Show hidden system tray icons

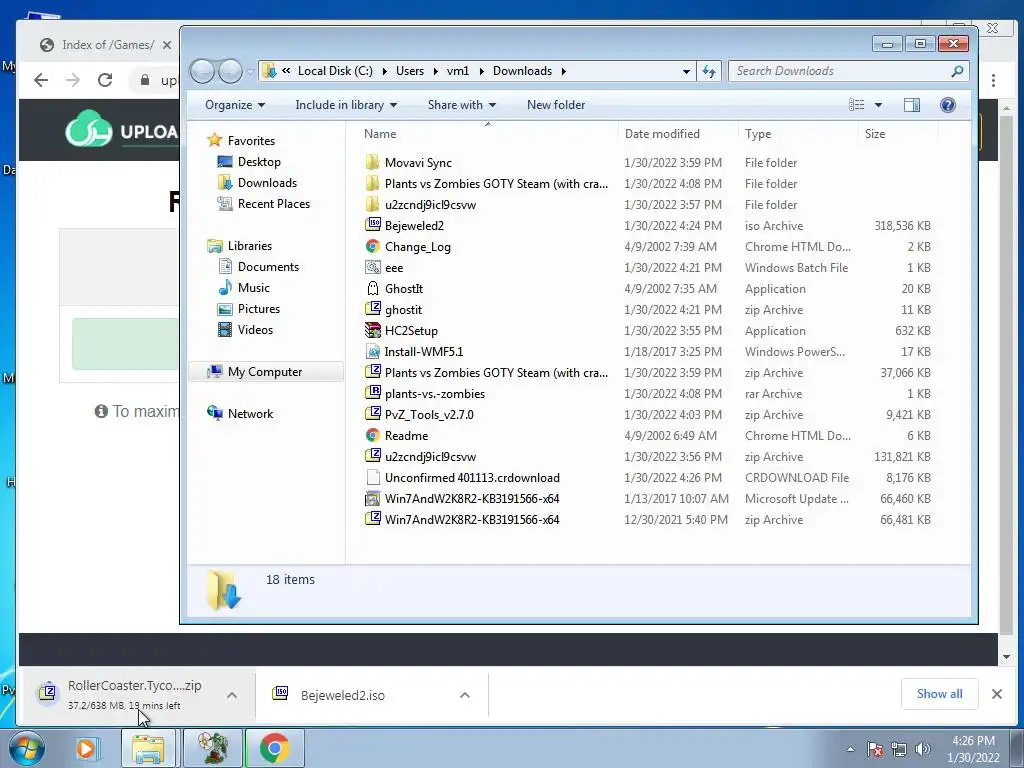pyautogui.click(x=850, y=749)
